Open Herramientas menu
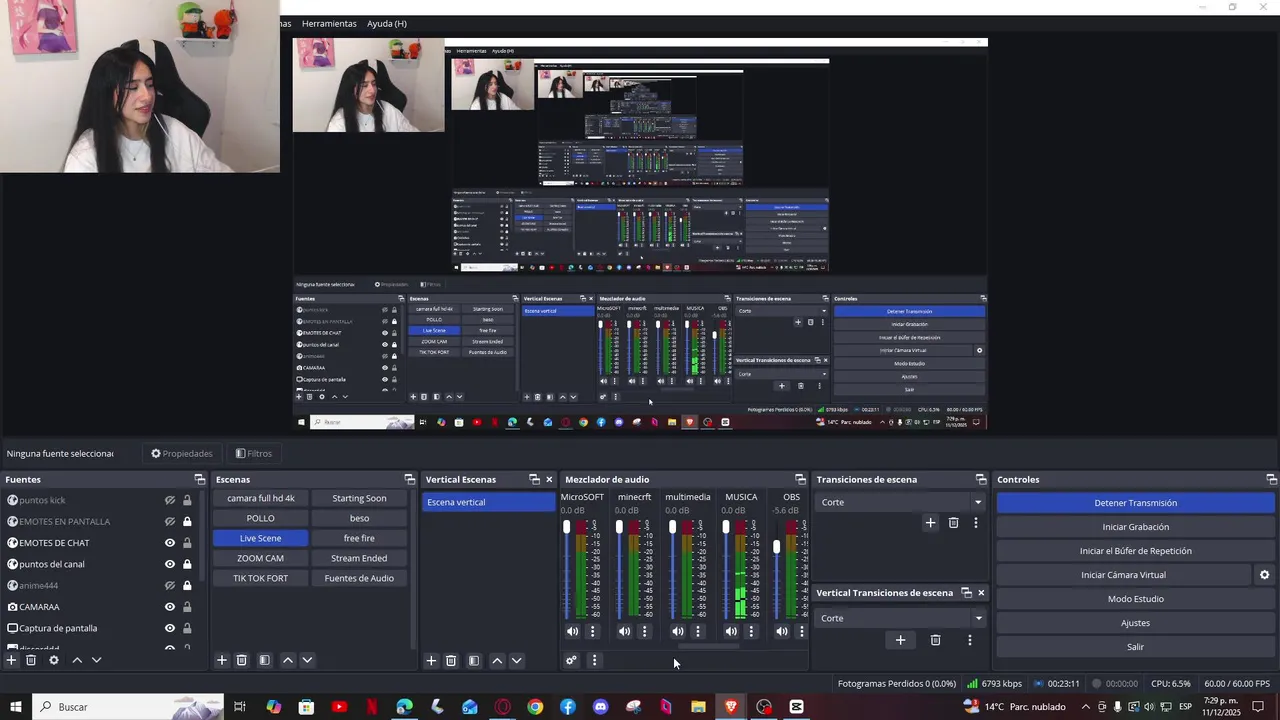This screenshot has height=720, width=1280. click(x=329, y=23)
